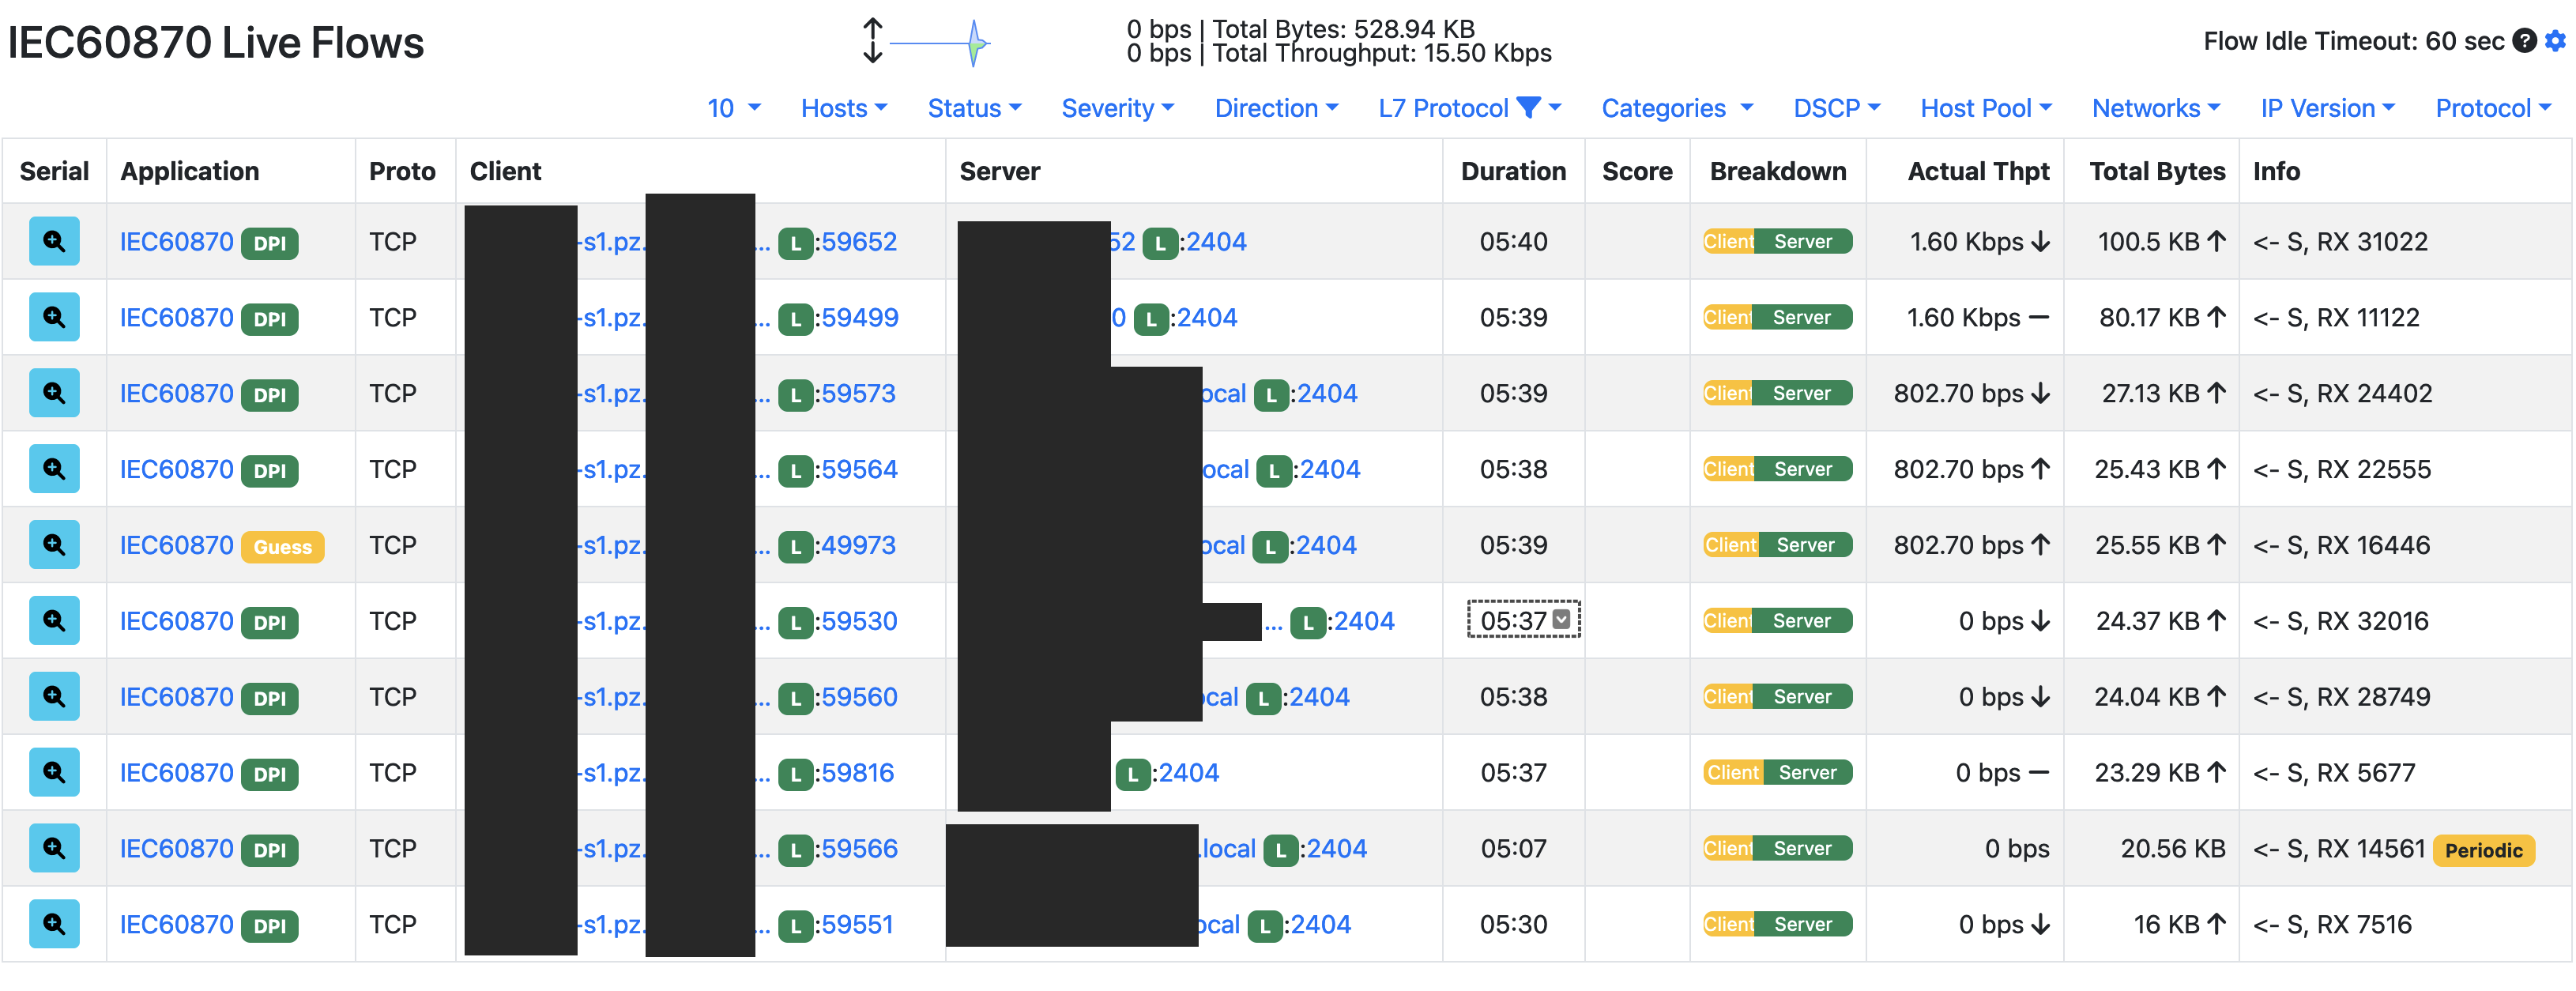Open flow details via the magnifier icon on first row

click(x=54, y=241)
